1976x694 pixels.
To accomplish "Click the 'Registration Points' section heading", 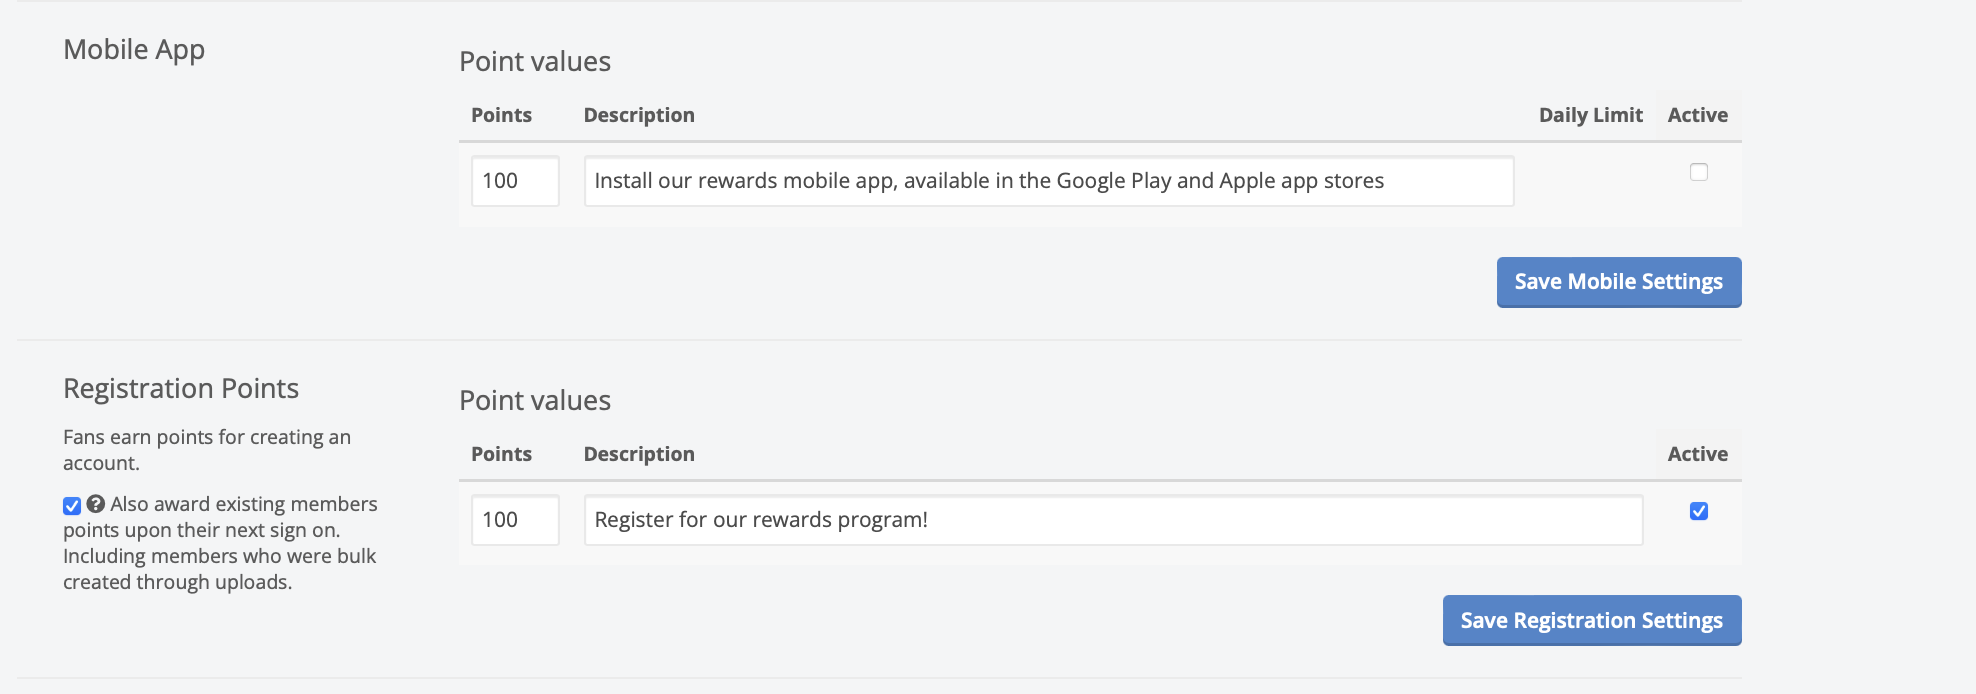I will (x=181, y=388).
